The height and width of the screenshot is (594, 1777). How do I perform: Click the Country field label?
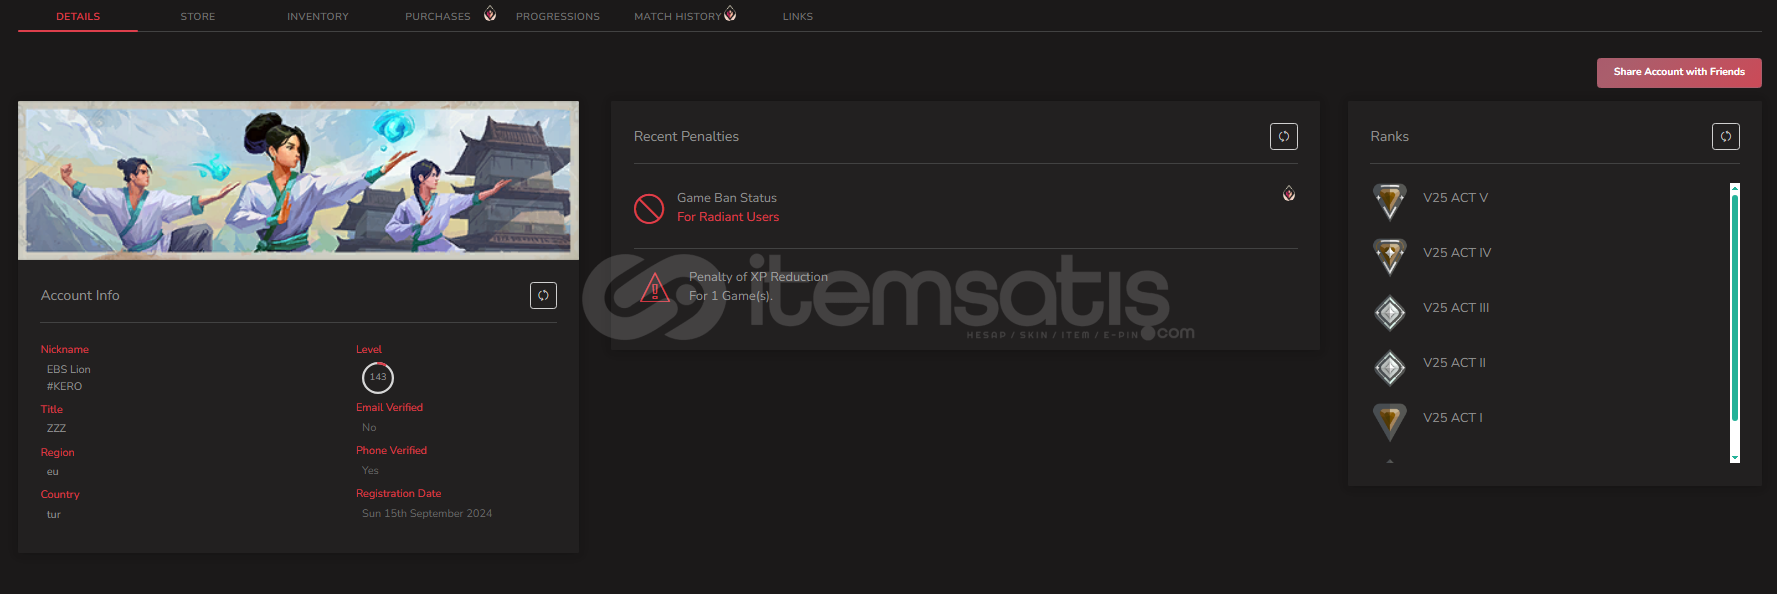click(x=60, y=494)
